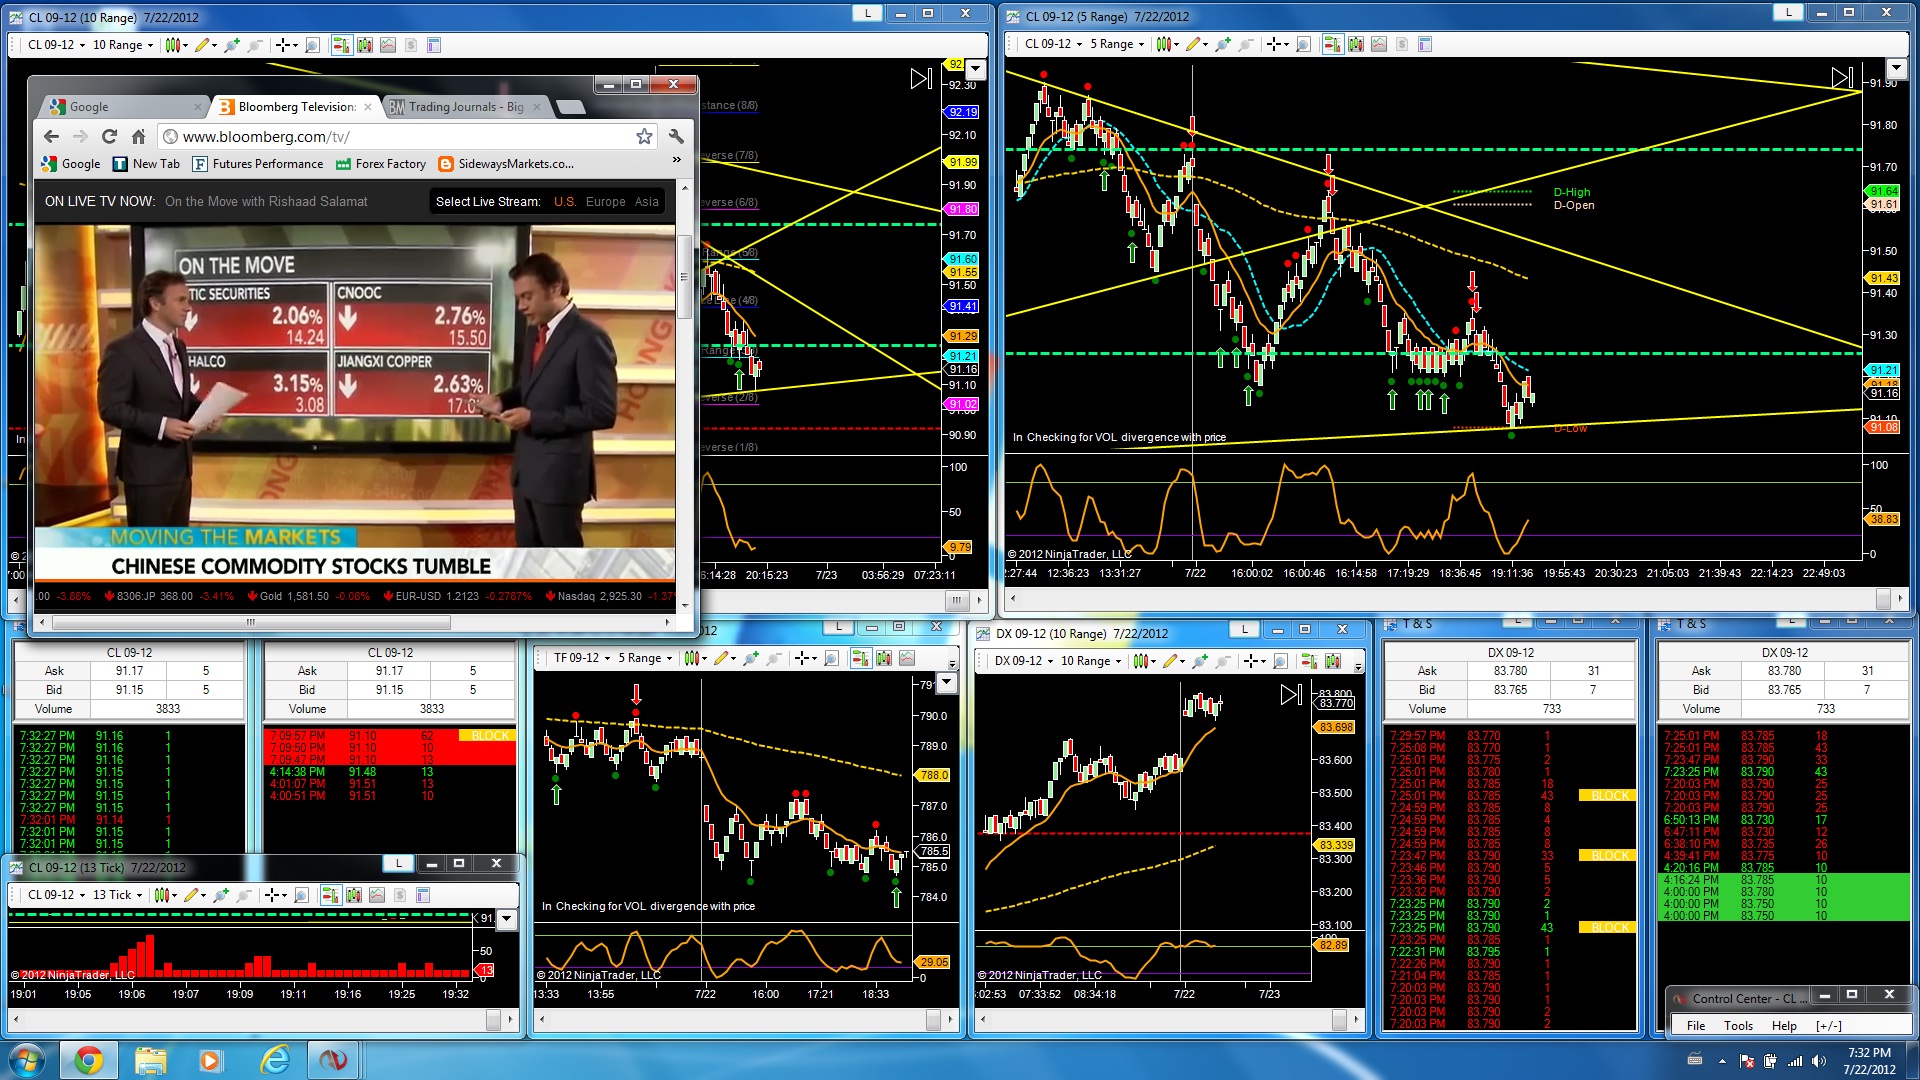Show data box in CL 5 Range chart

point(1303,44)
